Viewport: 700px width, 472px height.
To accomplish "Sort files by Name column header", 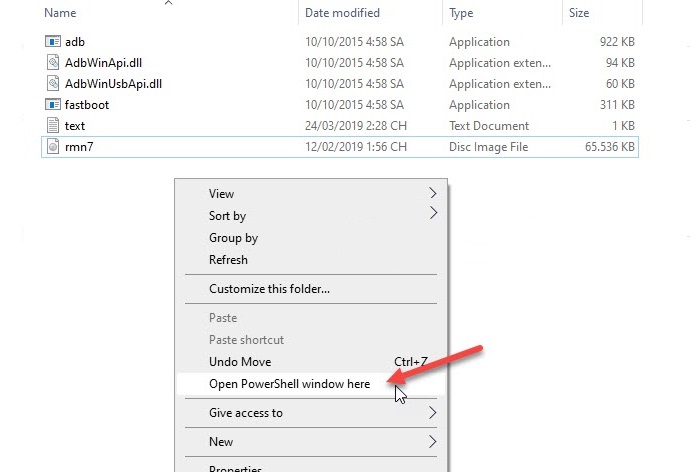I will coord(62,13).
